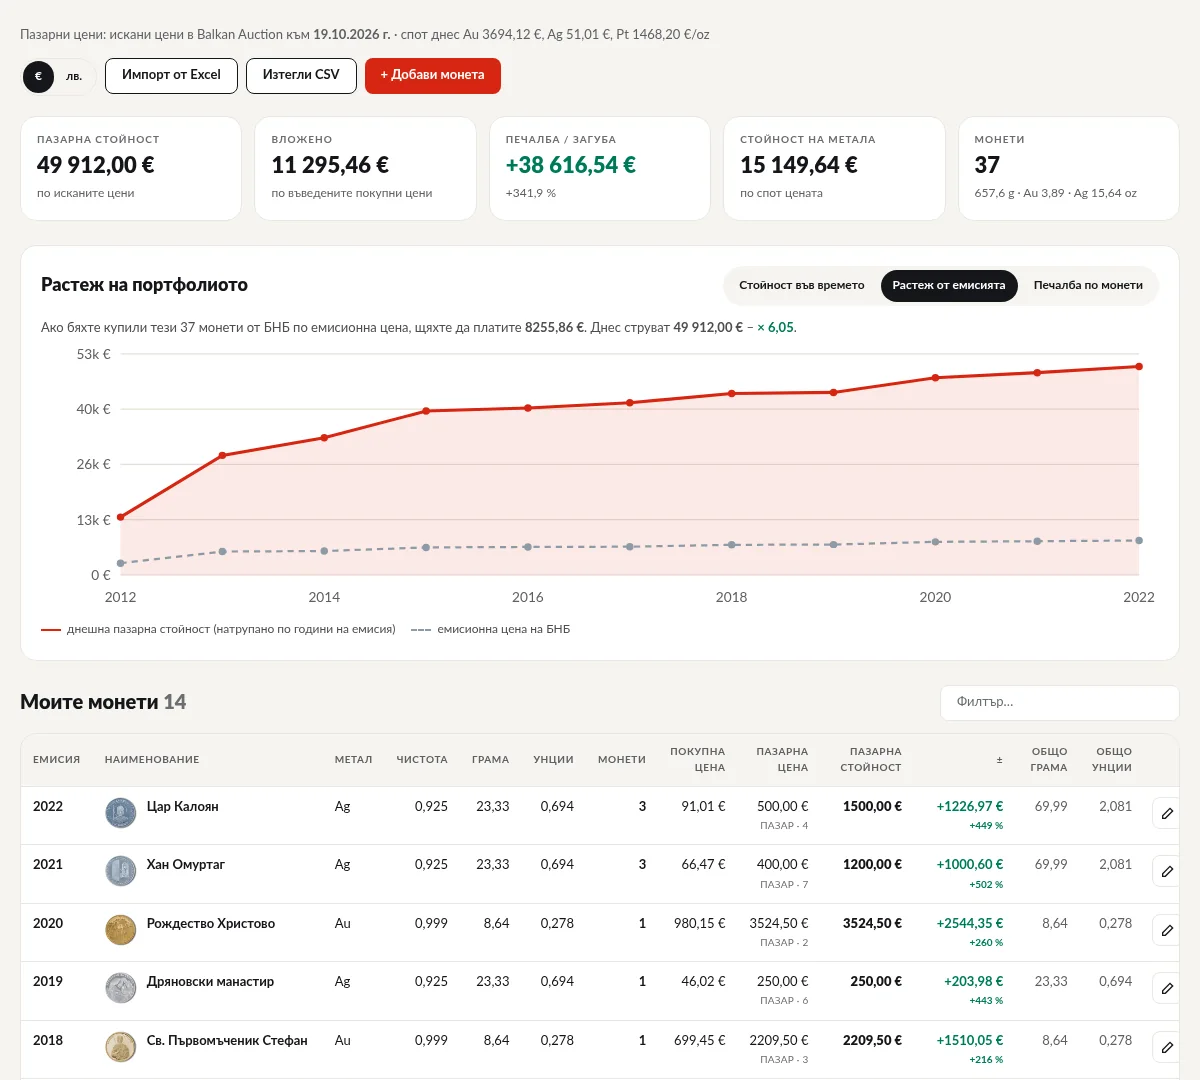This screenshot has width=1200, height=1080.
Task: Click purchase price 980,15 €
Action: coord(700,923)
